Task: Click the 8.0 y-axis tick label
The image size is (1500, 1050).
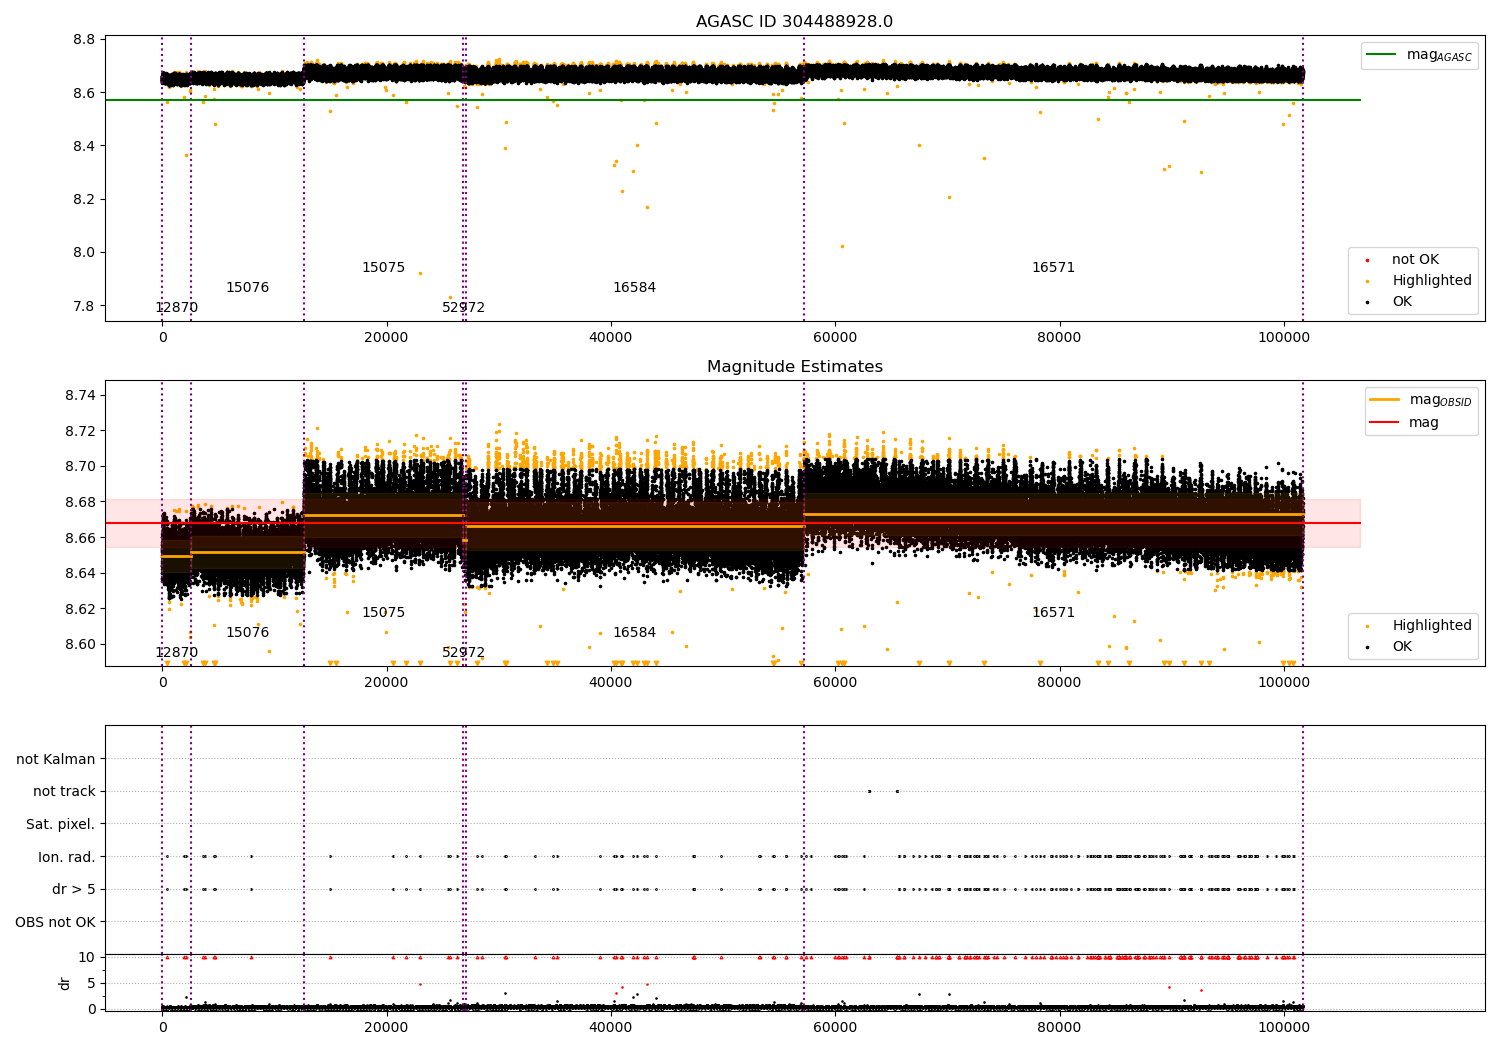Action: 84,252
